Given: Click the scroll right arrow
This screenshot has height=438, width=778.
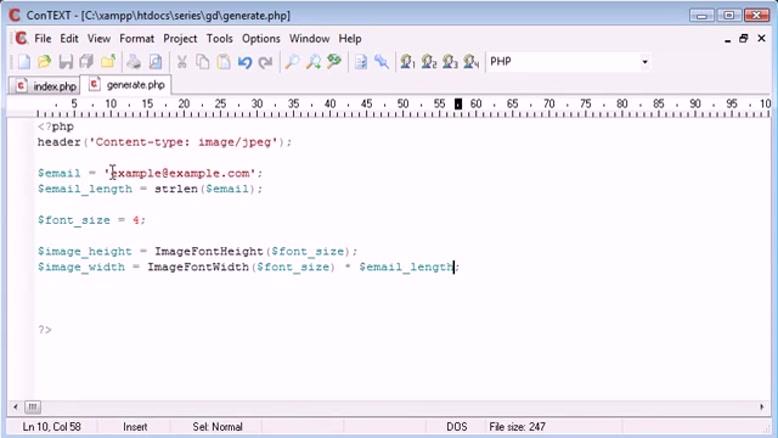Looking at the screenshot, I should click(762, 407).
